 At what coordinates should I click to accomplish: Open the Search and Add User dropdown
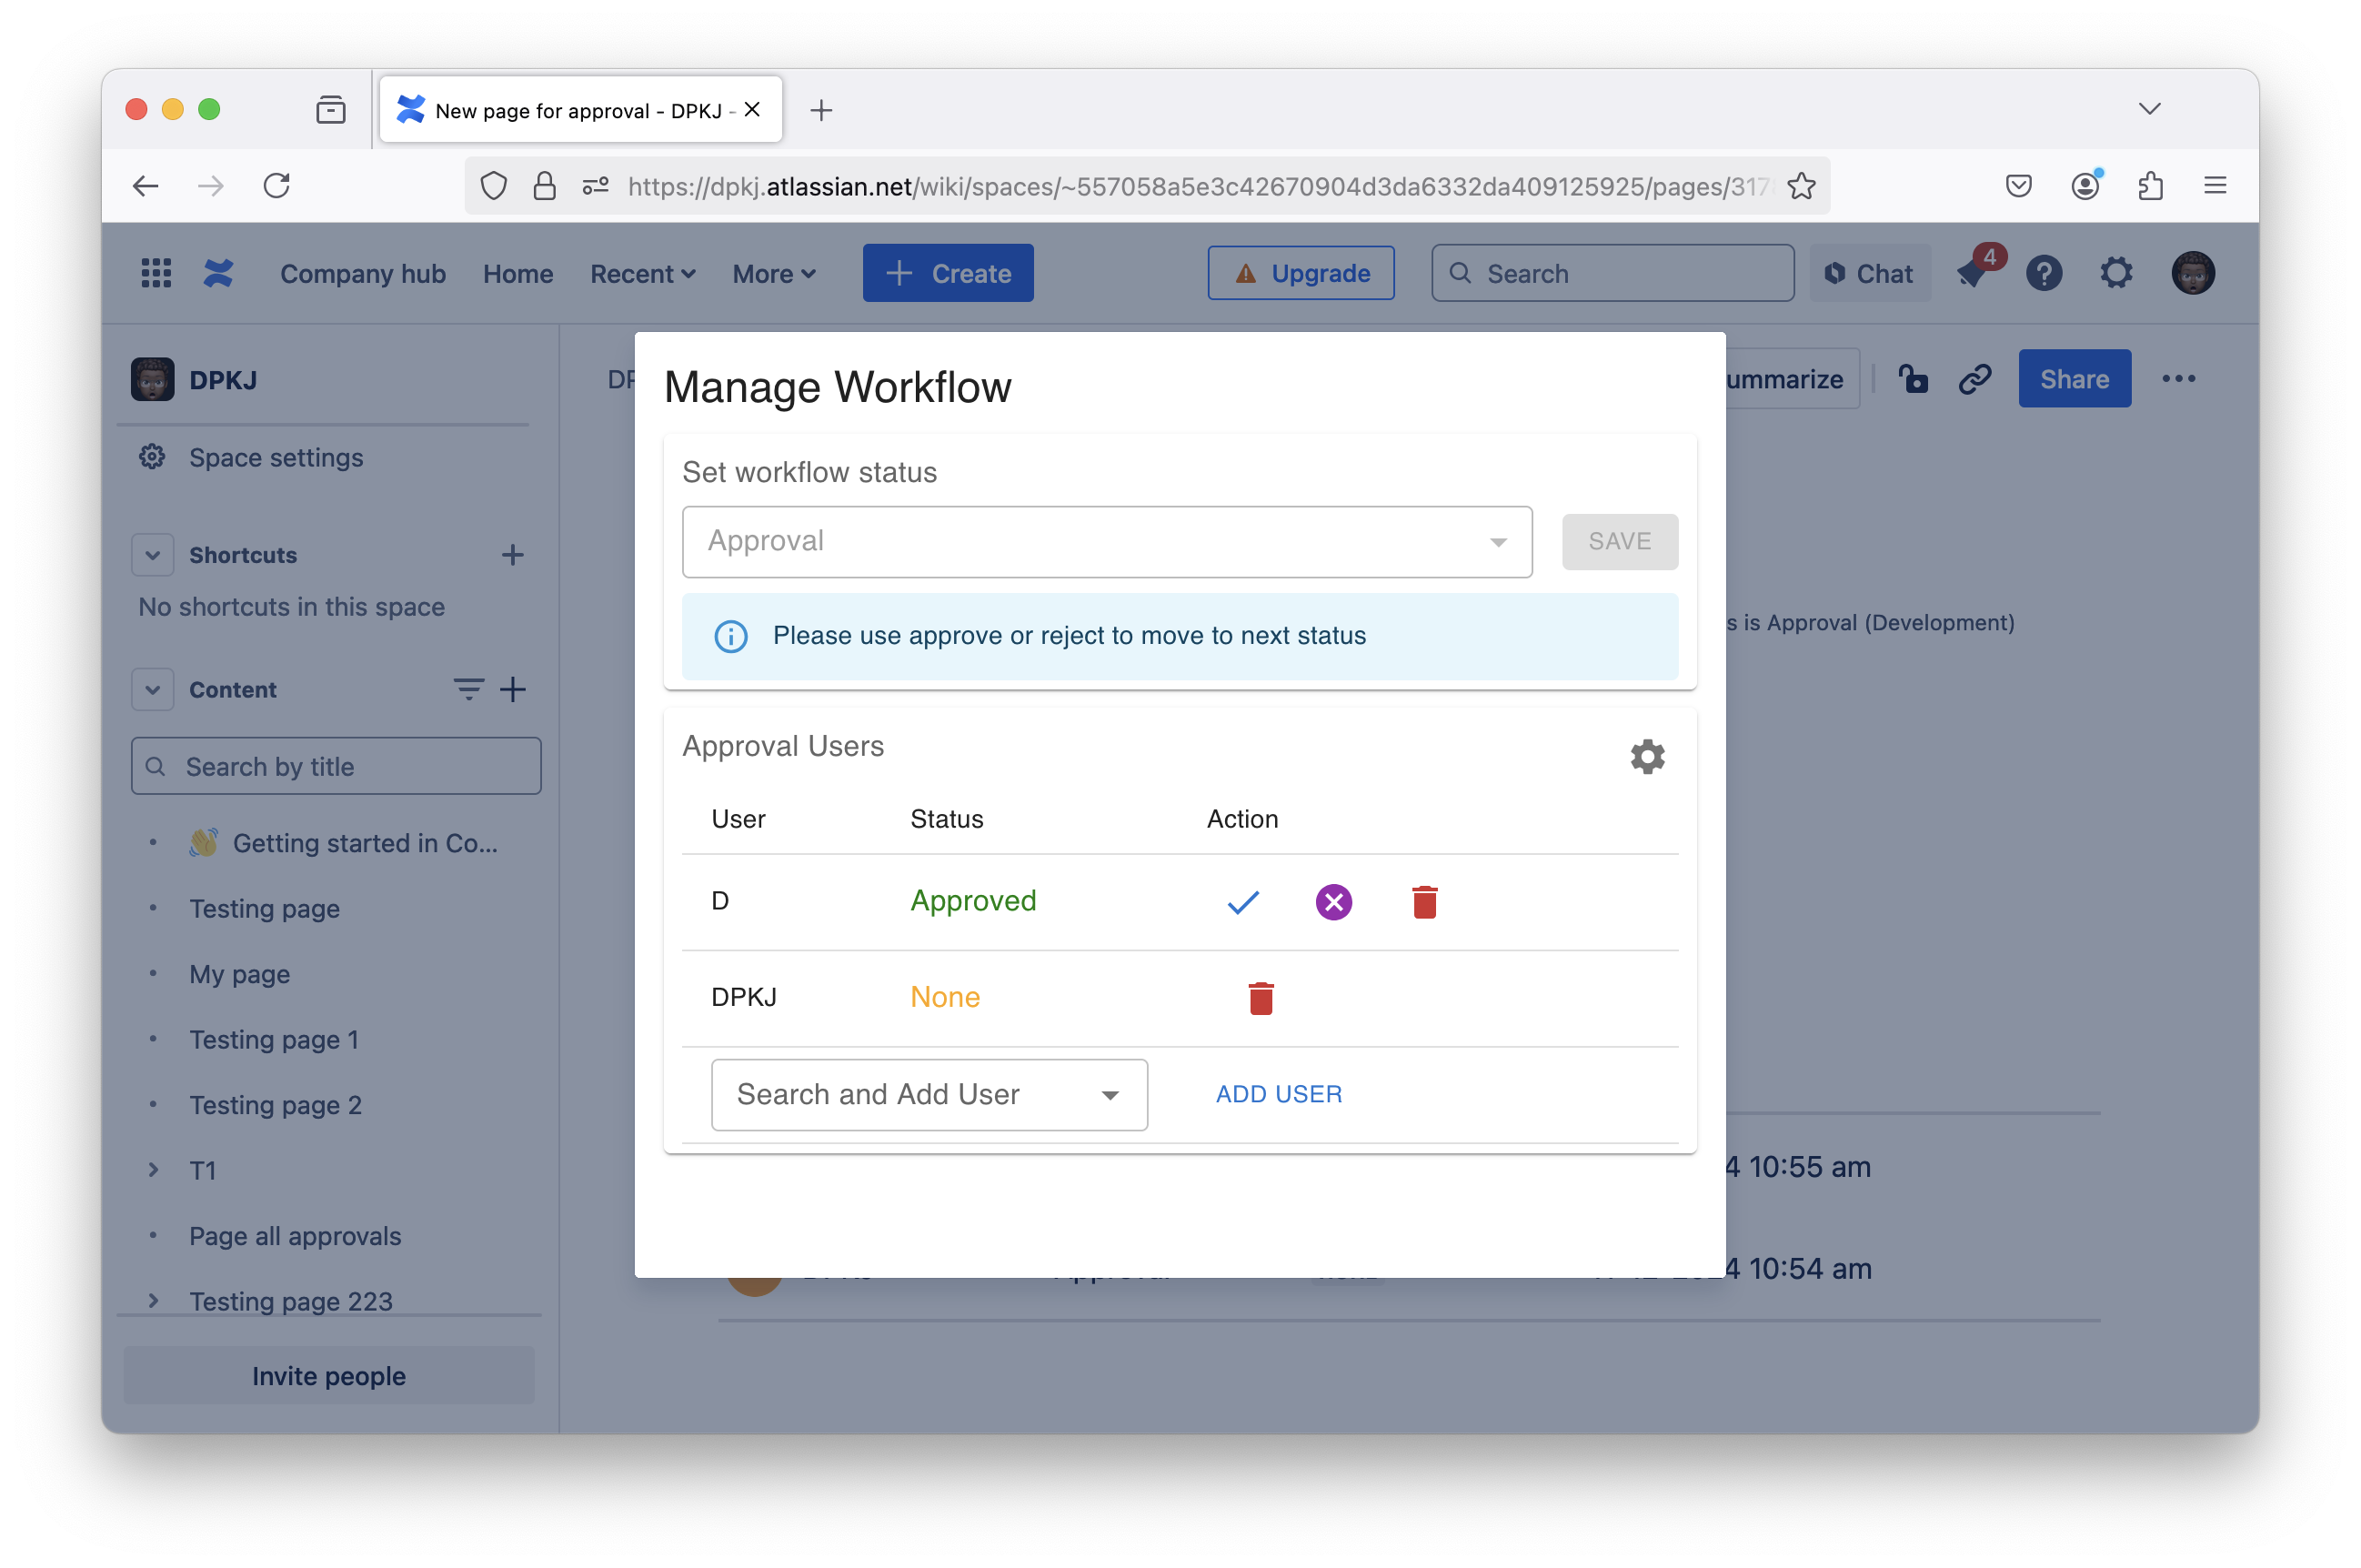point(928,1095)
